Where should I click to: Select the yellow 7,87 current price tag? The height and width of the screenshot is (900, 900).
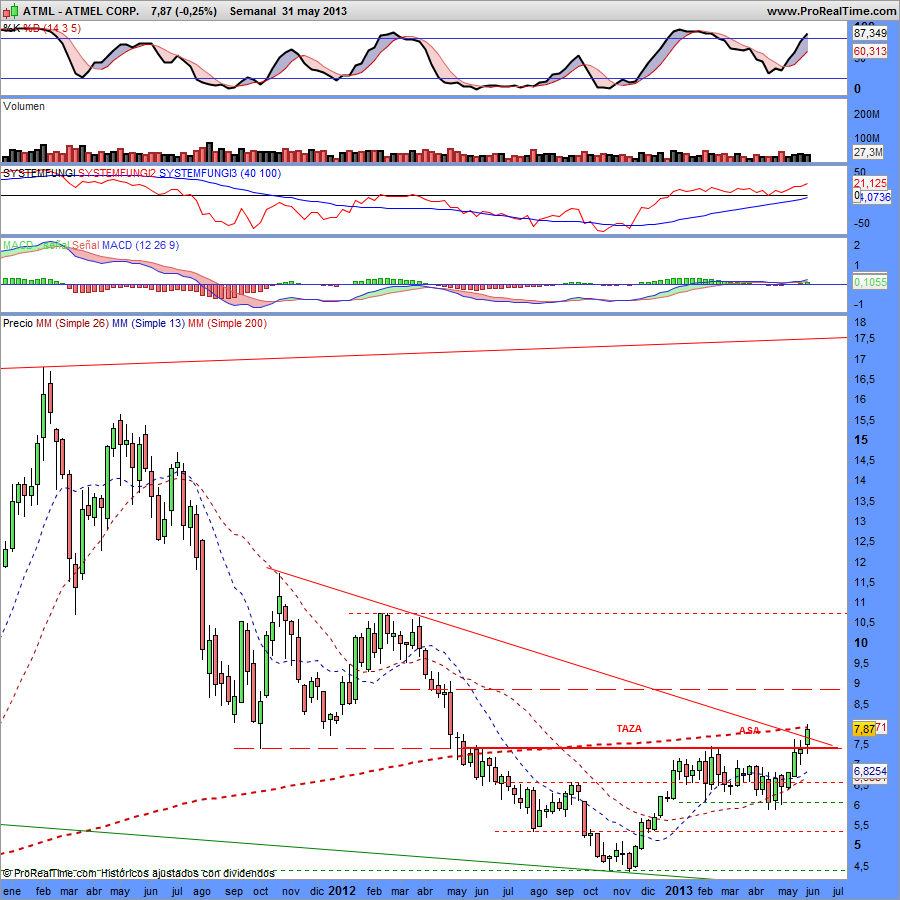(864, 728)
